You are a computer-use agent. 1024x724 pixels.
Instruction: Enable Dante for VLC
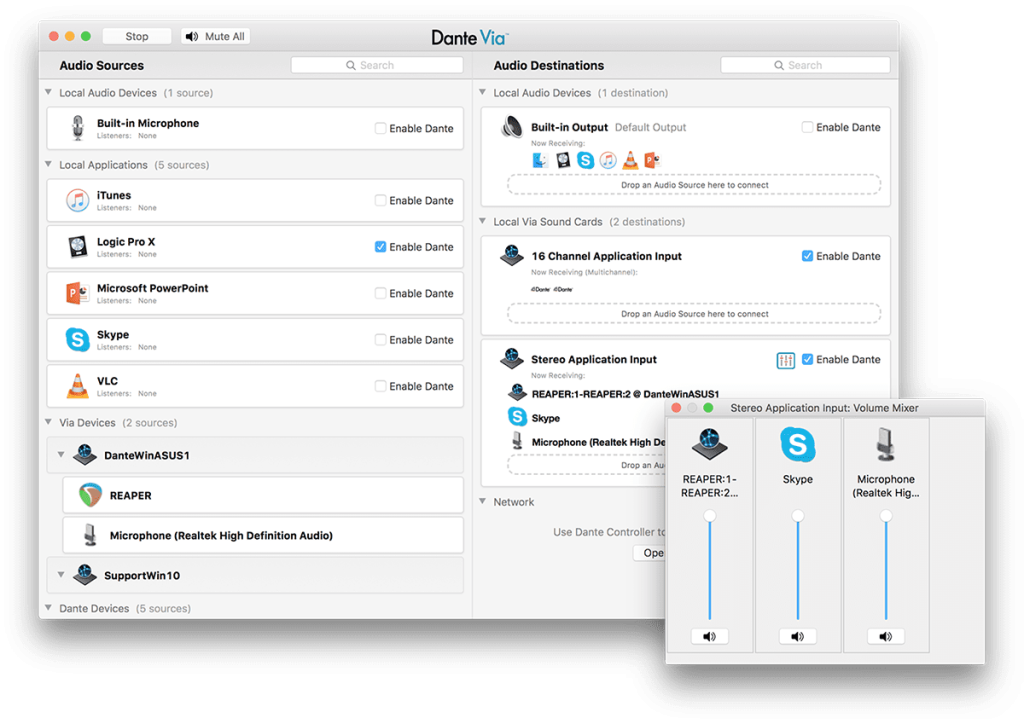tap(380, 386)
